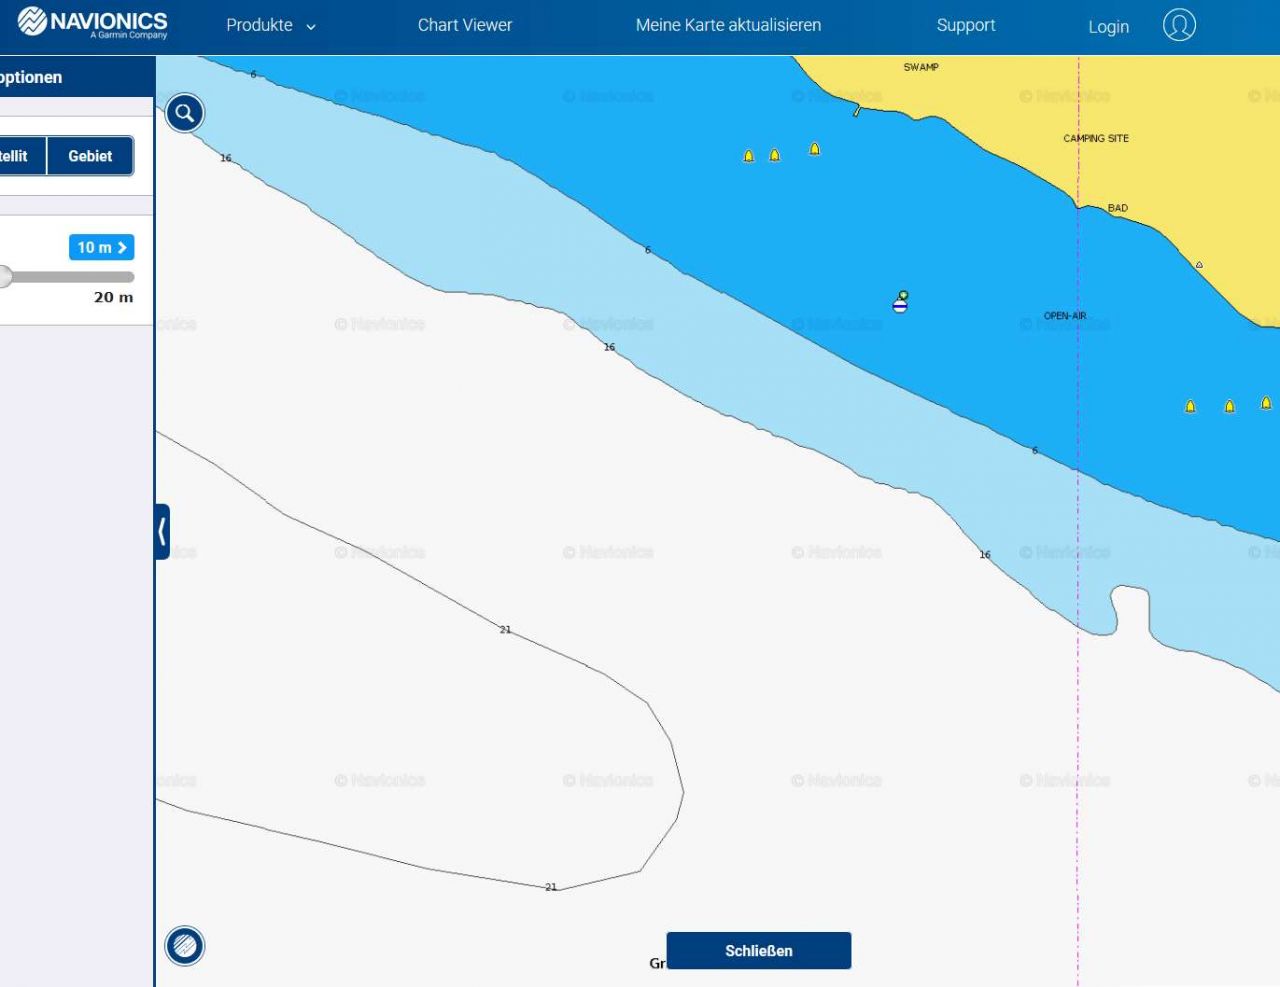This screenshot has height=987, width=1280.
Task: Click the Navionics logo
Action: 93,23
